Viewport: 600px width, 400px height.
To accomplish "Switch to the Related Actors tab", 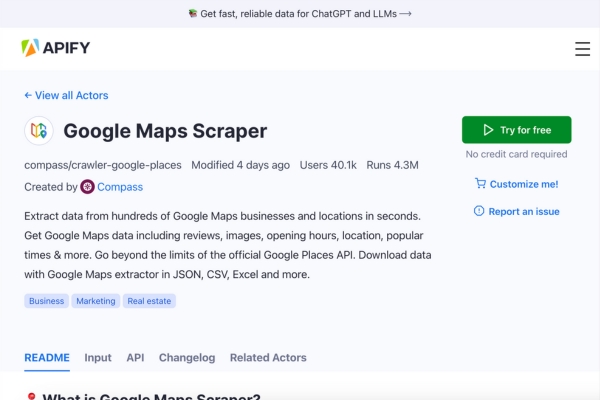I will (x=268, y=358).
